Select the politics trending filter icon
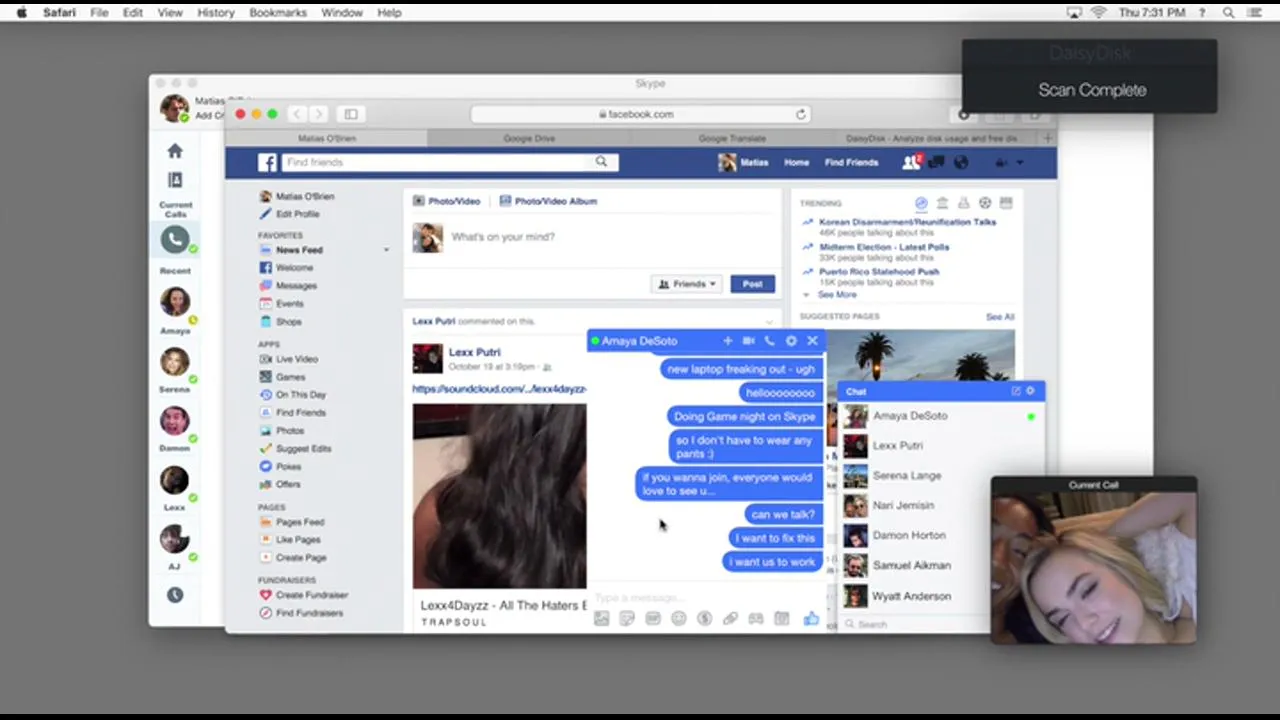1280x720 pixels. 942,203
